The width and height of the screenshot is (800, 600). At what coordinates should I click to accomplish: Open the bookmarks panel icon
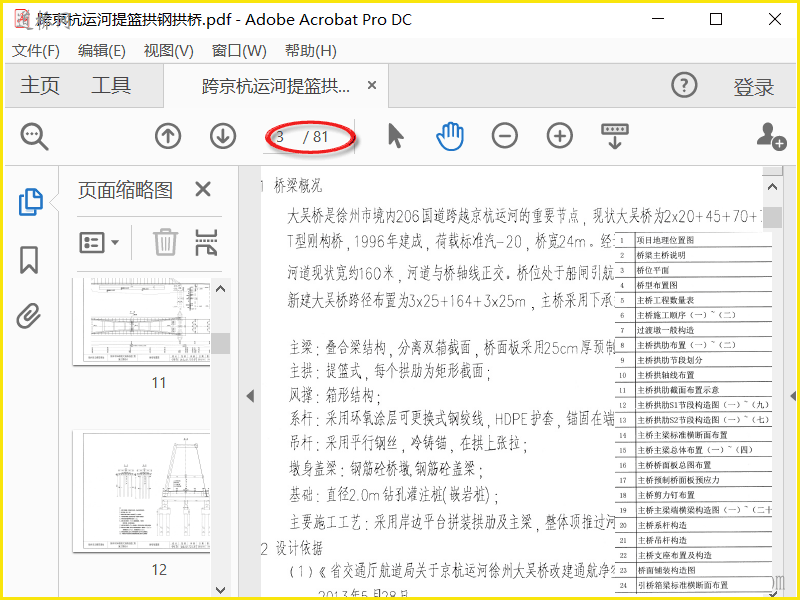pos(29,260)
